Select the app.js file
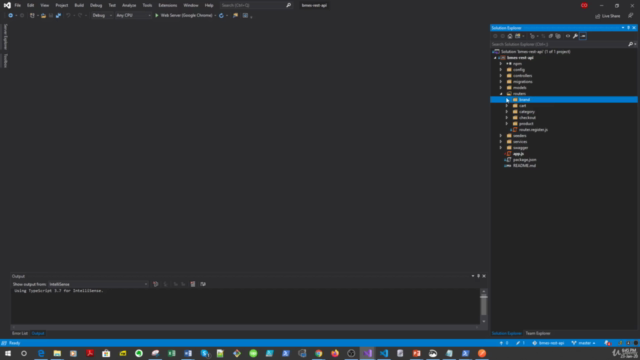This screenshot has width=640, height=360. point(518,154)
